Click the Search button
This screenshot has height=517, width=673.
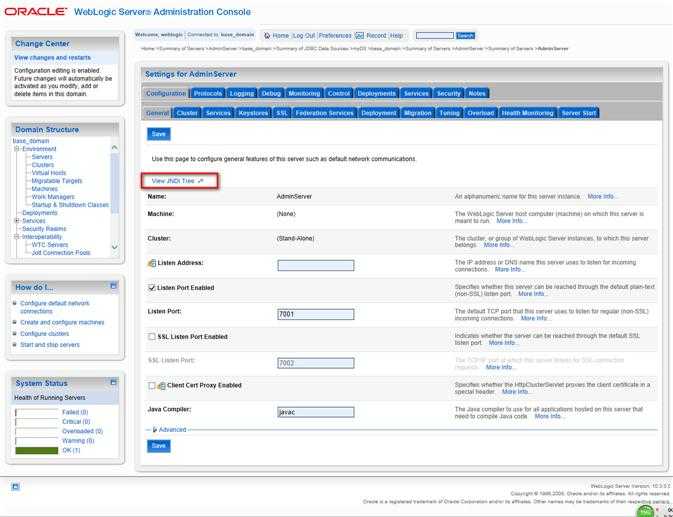tap(465, 36)
